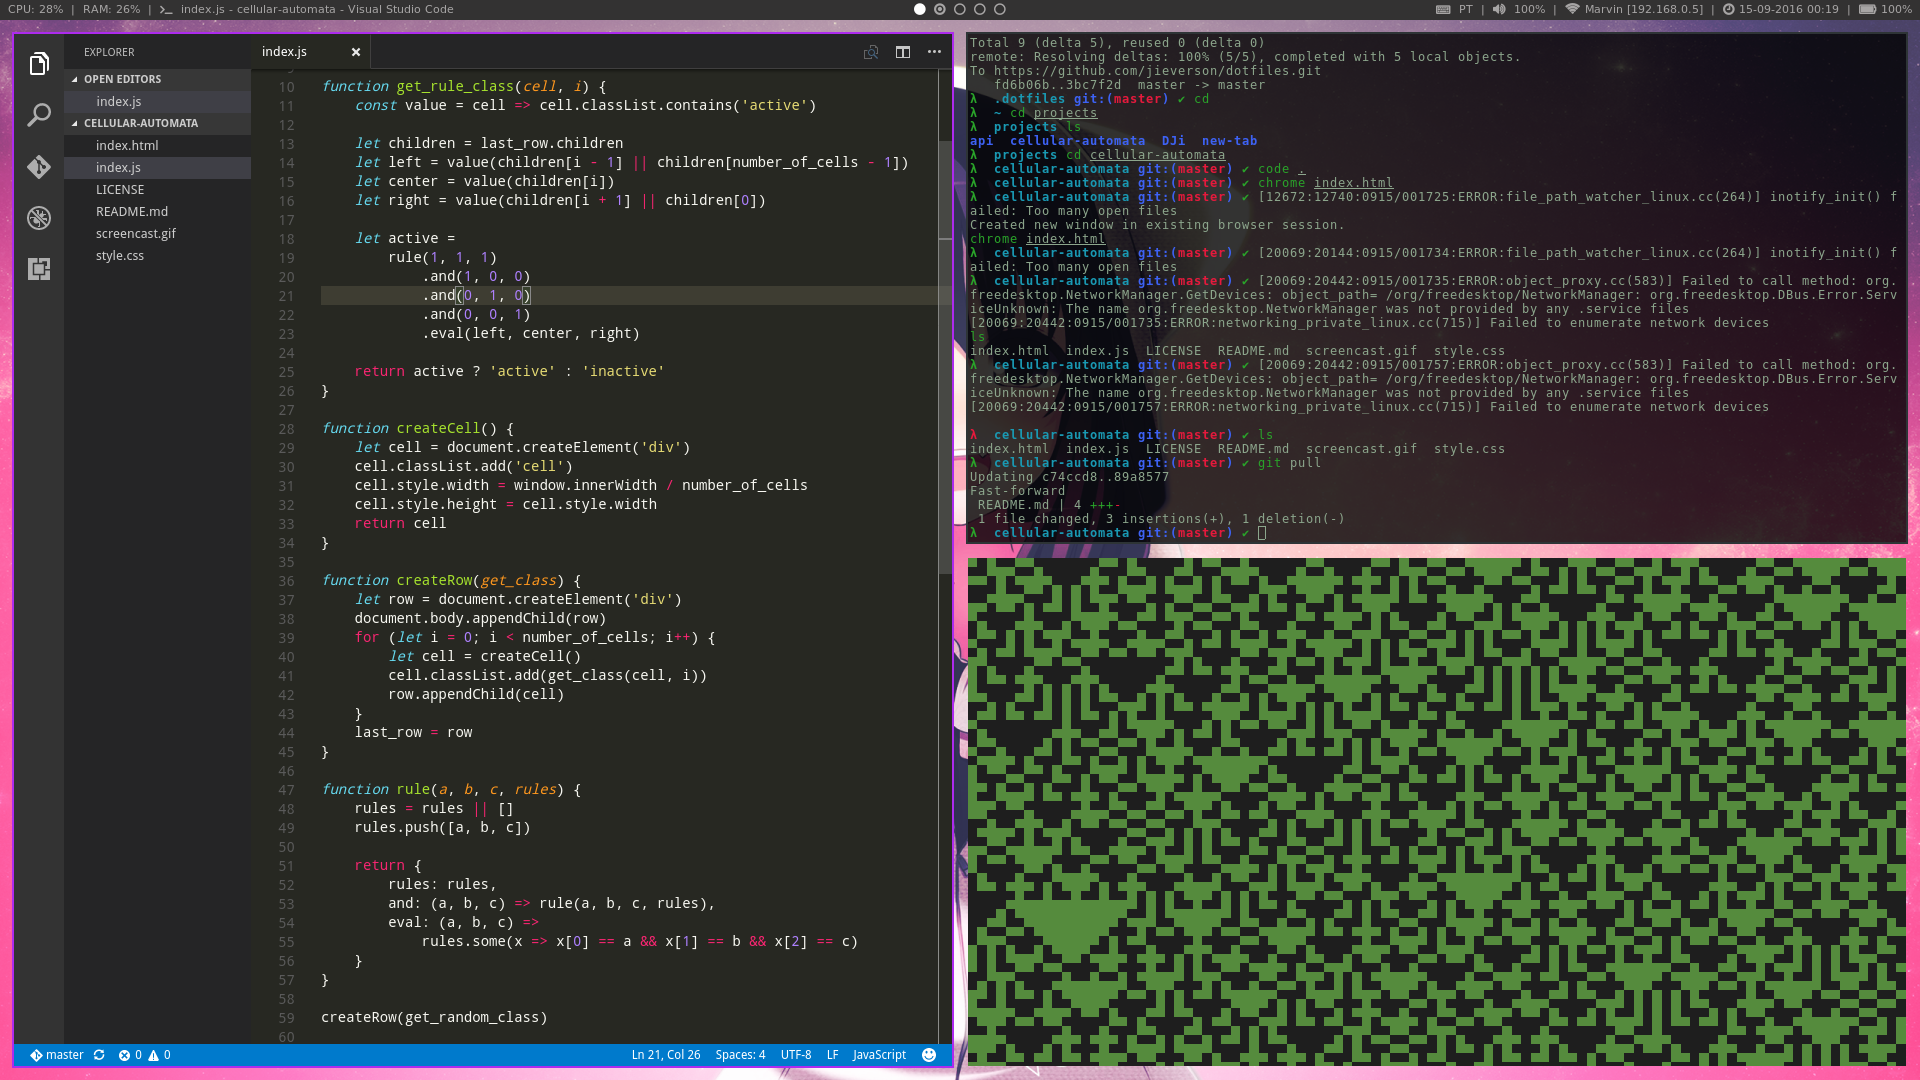The height and width of the screenshot is (1080, 1920).
Task: Select the index.js editor tab
Action: (285, 52)
